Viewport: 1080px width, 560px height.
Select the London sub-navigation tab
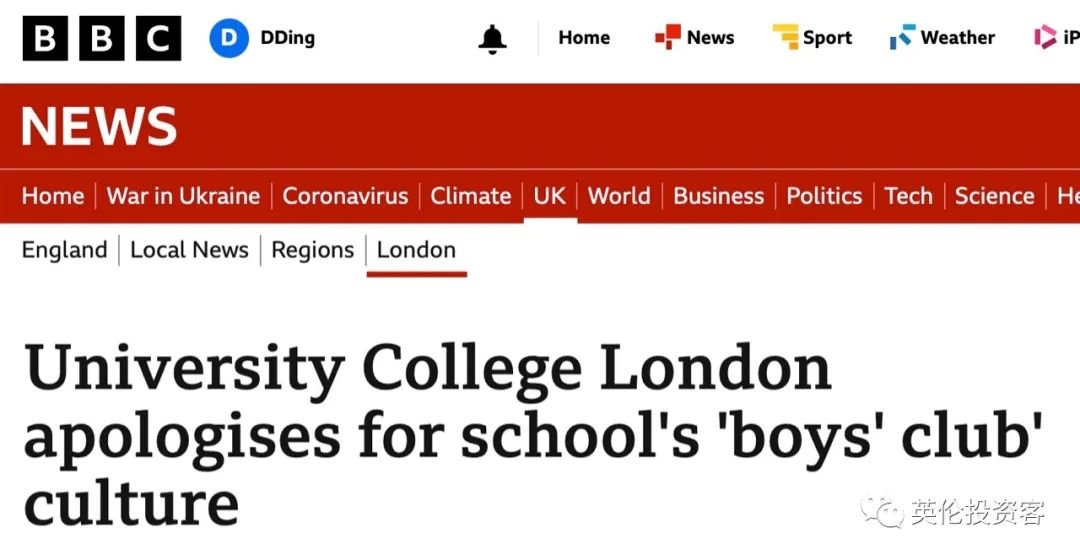(x=416, y=250)
